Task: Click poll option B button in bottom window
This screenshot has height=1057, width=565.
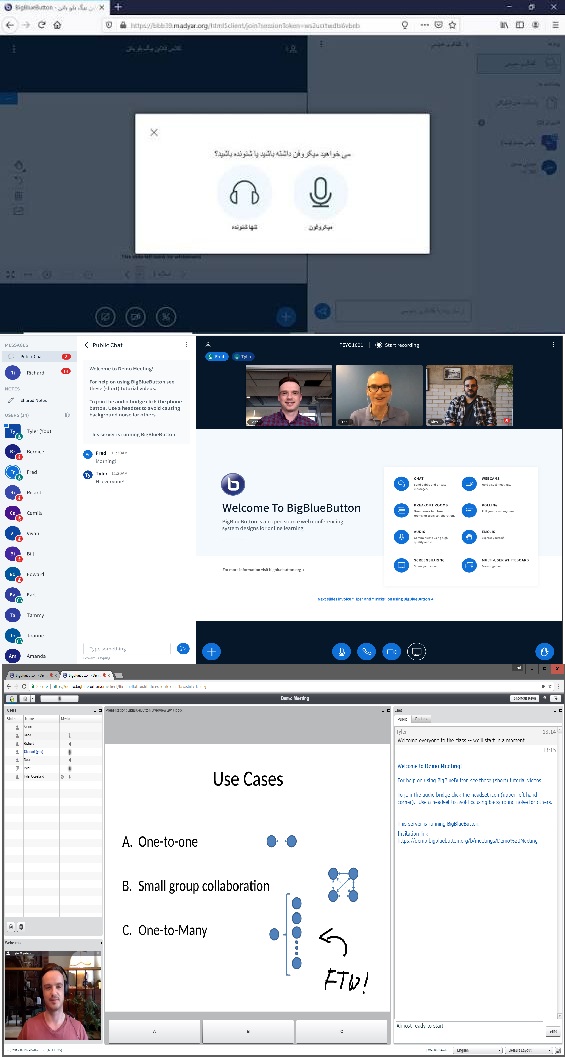Action: (248, 1031)
